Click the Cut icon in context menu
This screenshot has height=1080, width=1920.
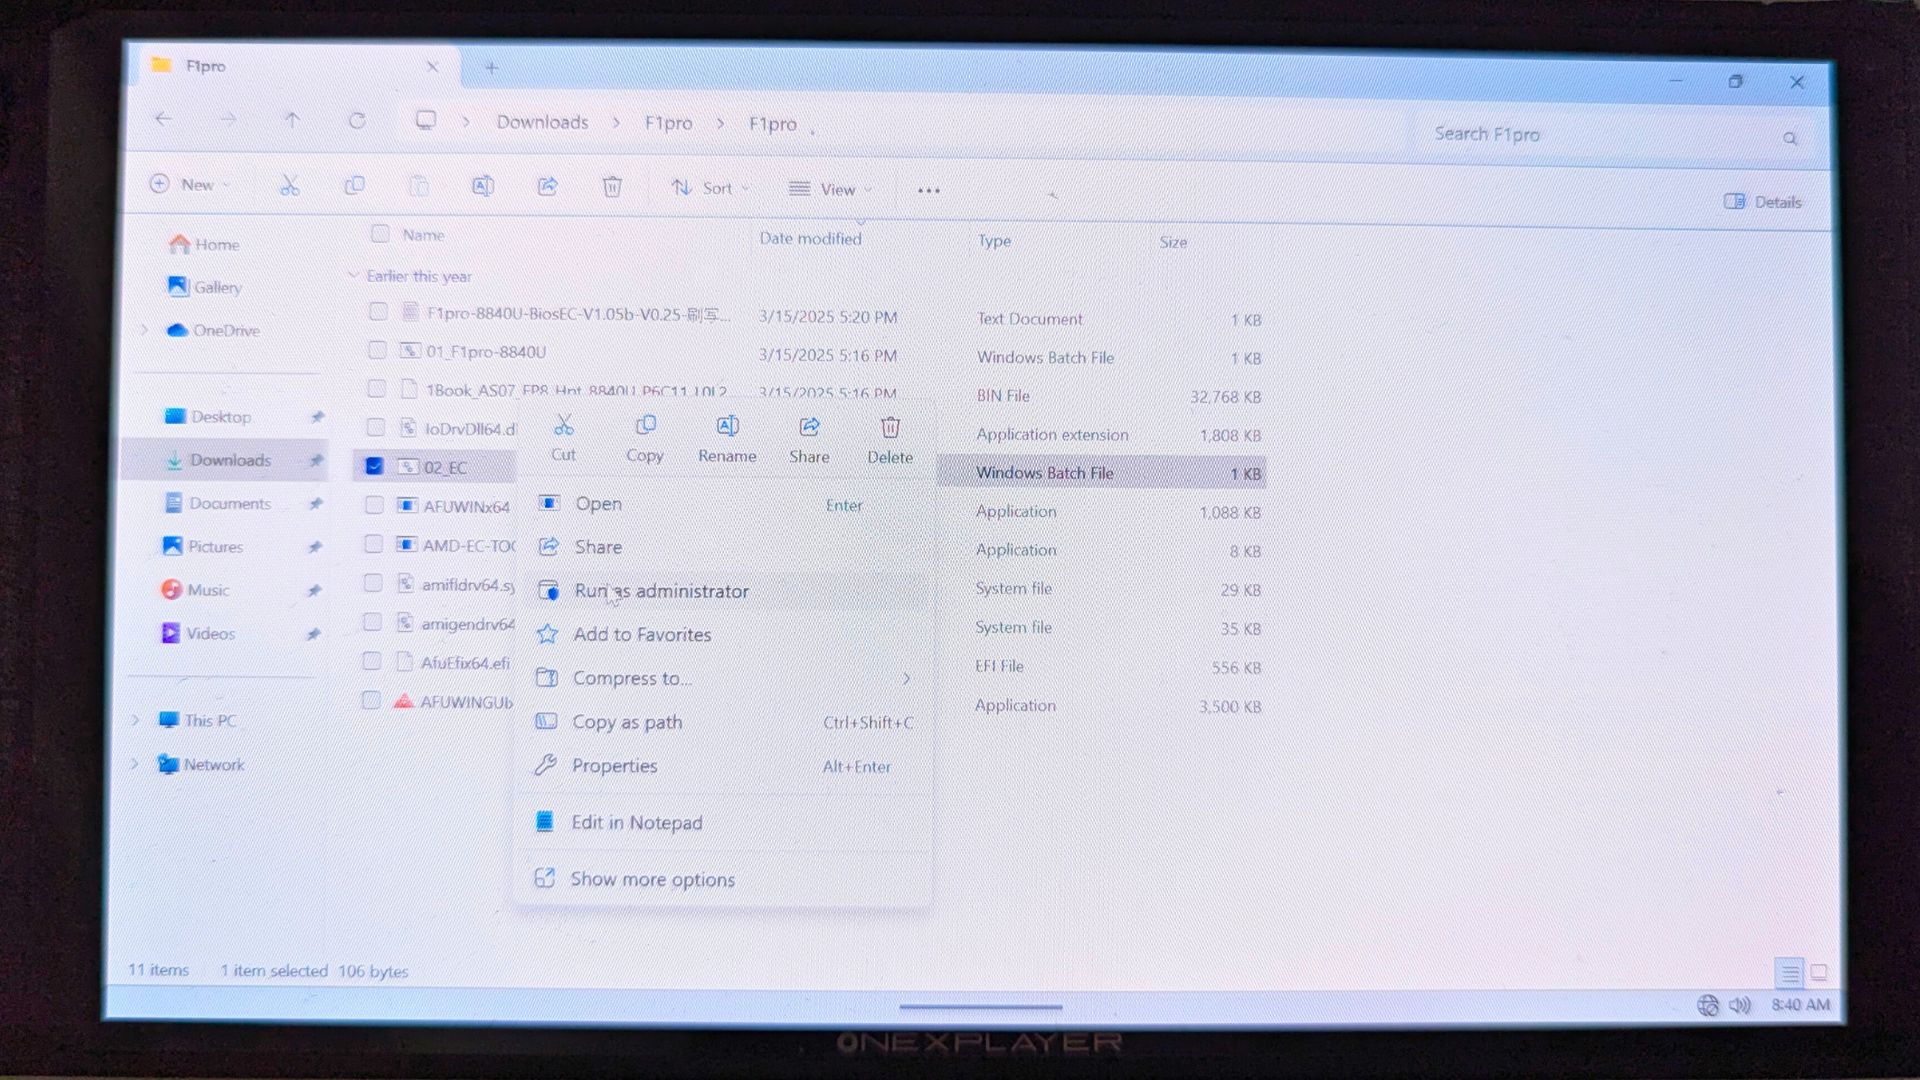(564, 428)
